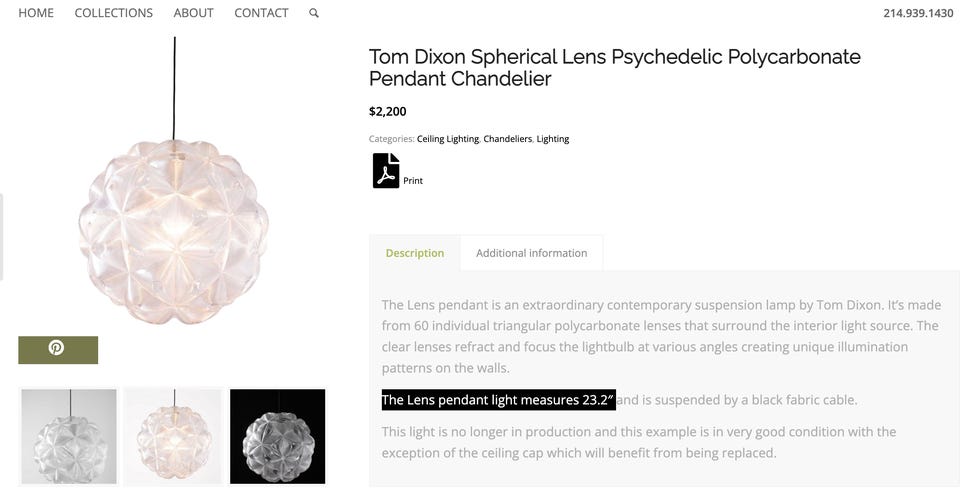Click the Print link text

[413, 181]
